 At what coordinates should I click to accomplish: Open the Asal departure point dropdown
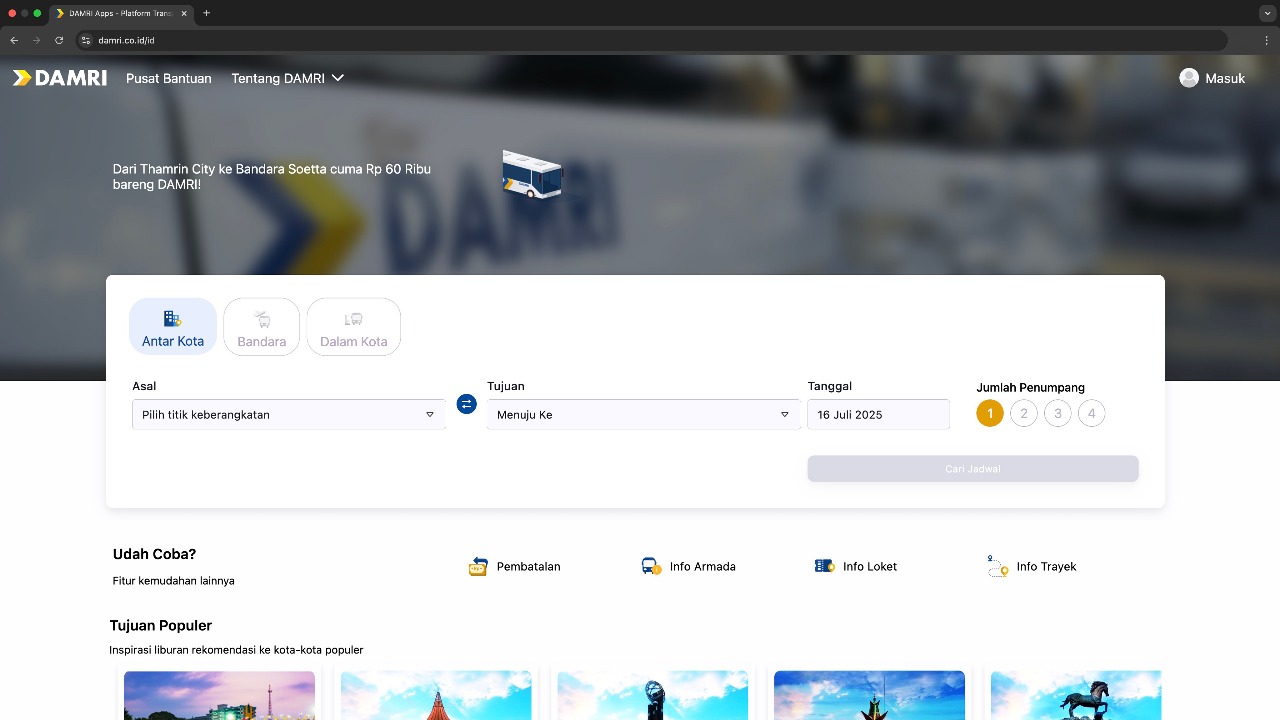click(x=289, y=414)
